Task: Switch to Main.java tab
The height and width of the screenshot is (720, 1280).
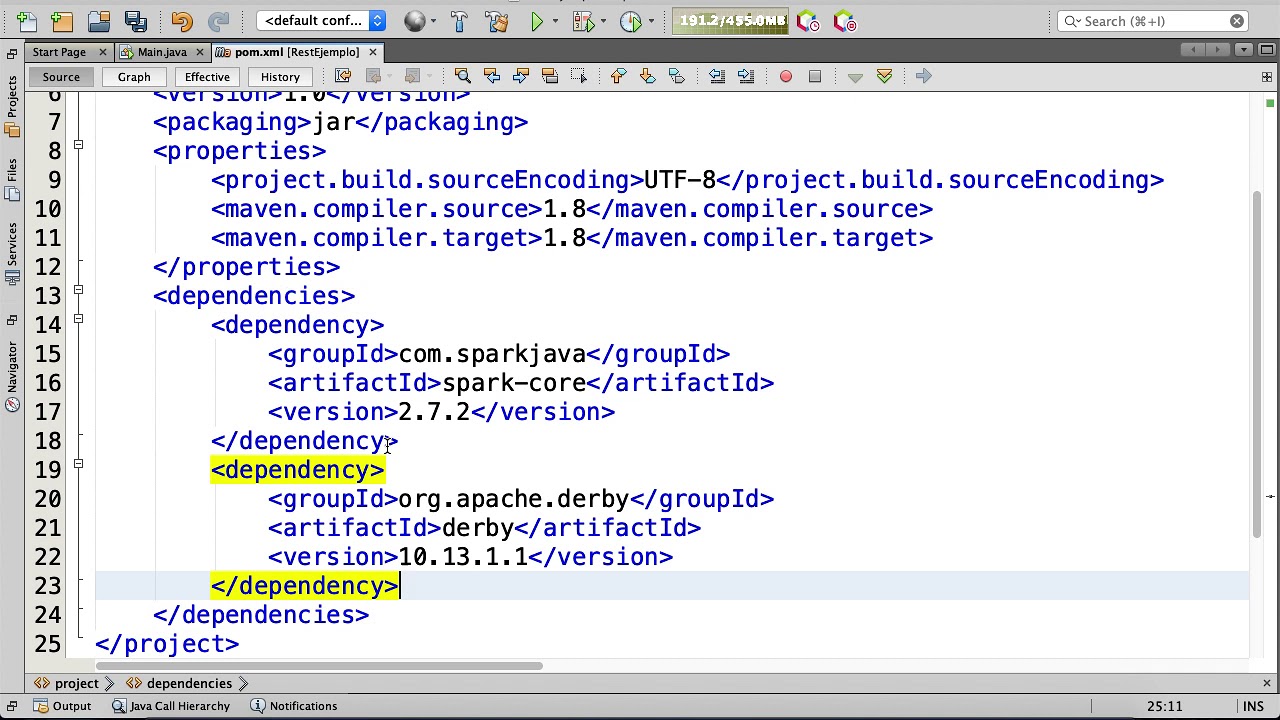Action: pyautogui.click(x=162, y=52)
